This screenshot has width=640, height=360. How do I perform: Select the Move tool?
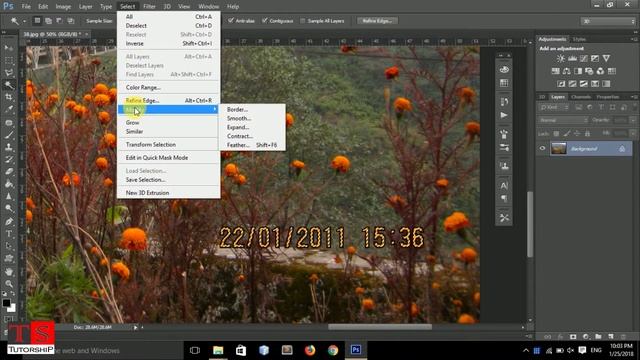pyautogui.click(x=9, y=48)
